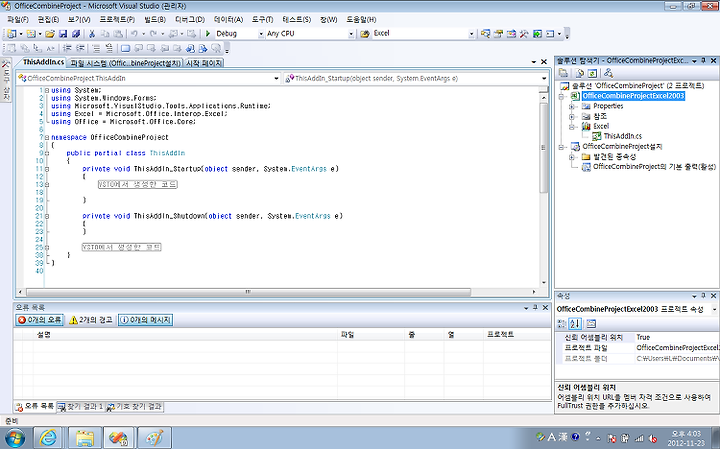Open the 파일(F) menu
Image resolution: width=720 pixels, height=449 pixels.
[18, 20]
